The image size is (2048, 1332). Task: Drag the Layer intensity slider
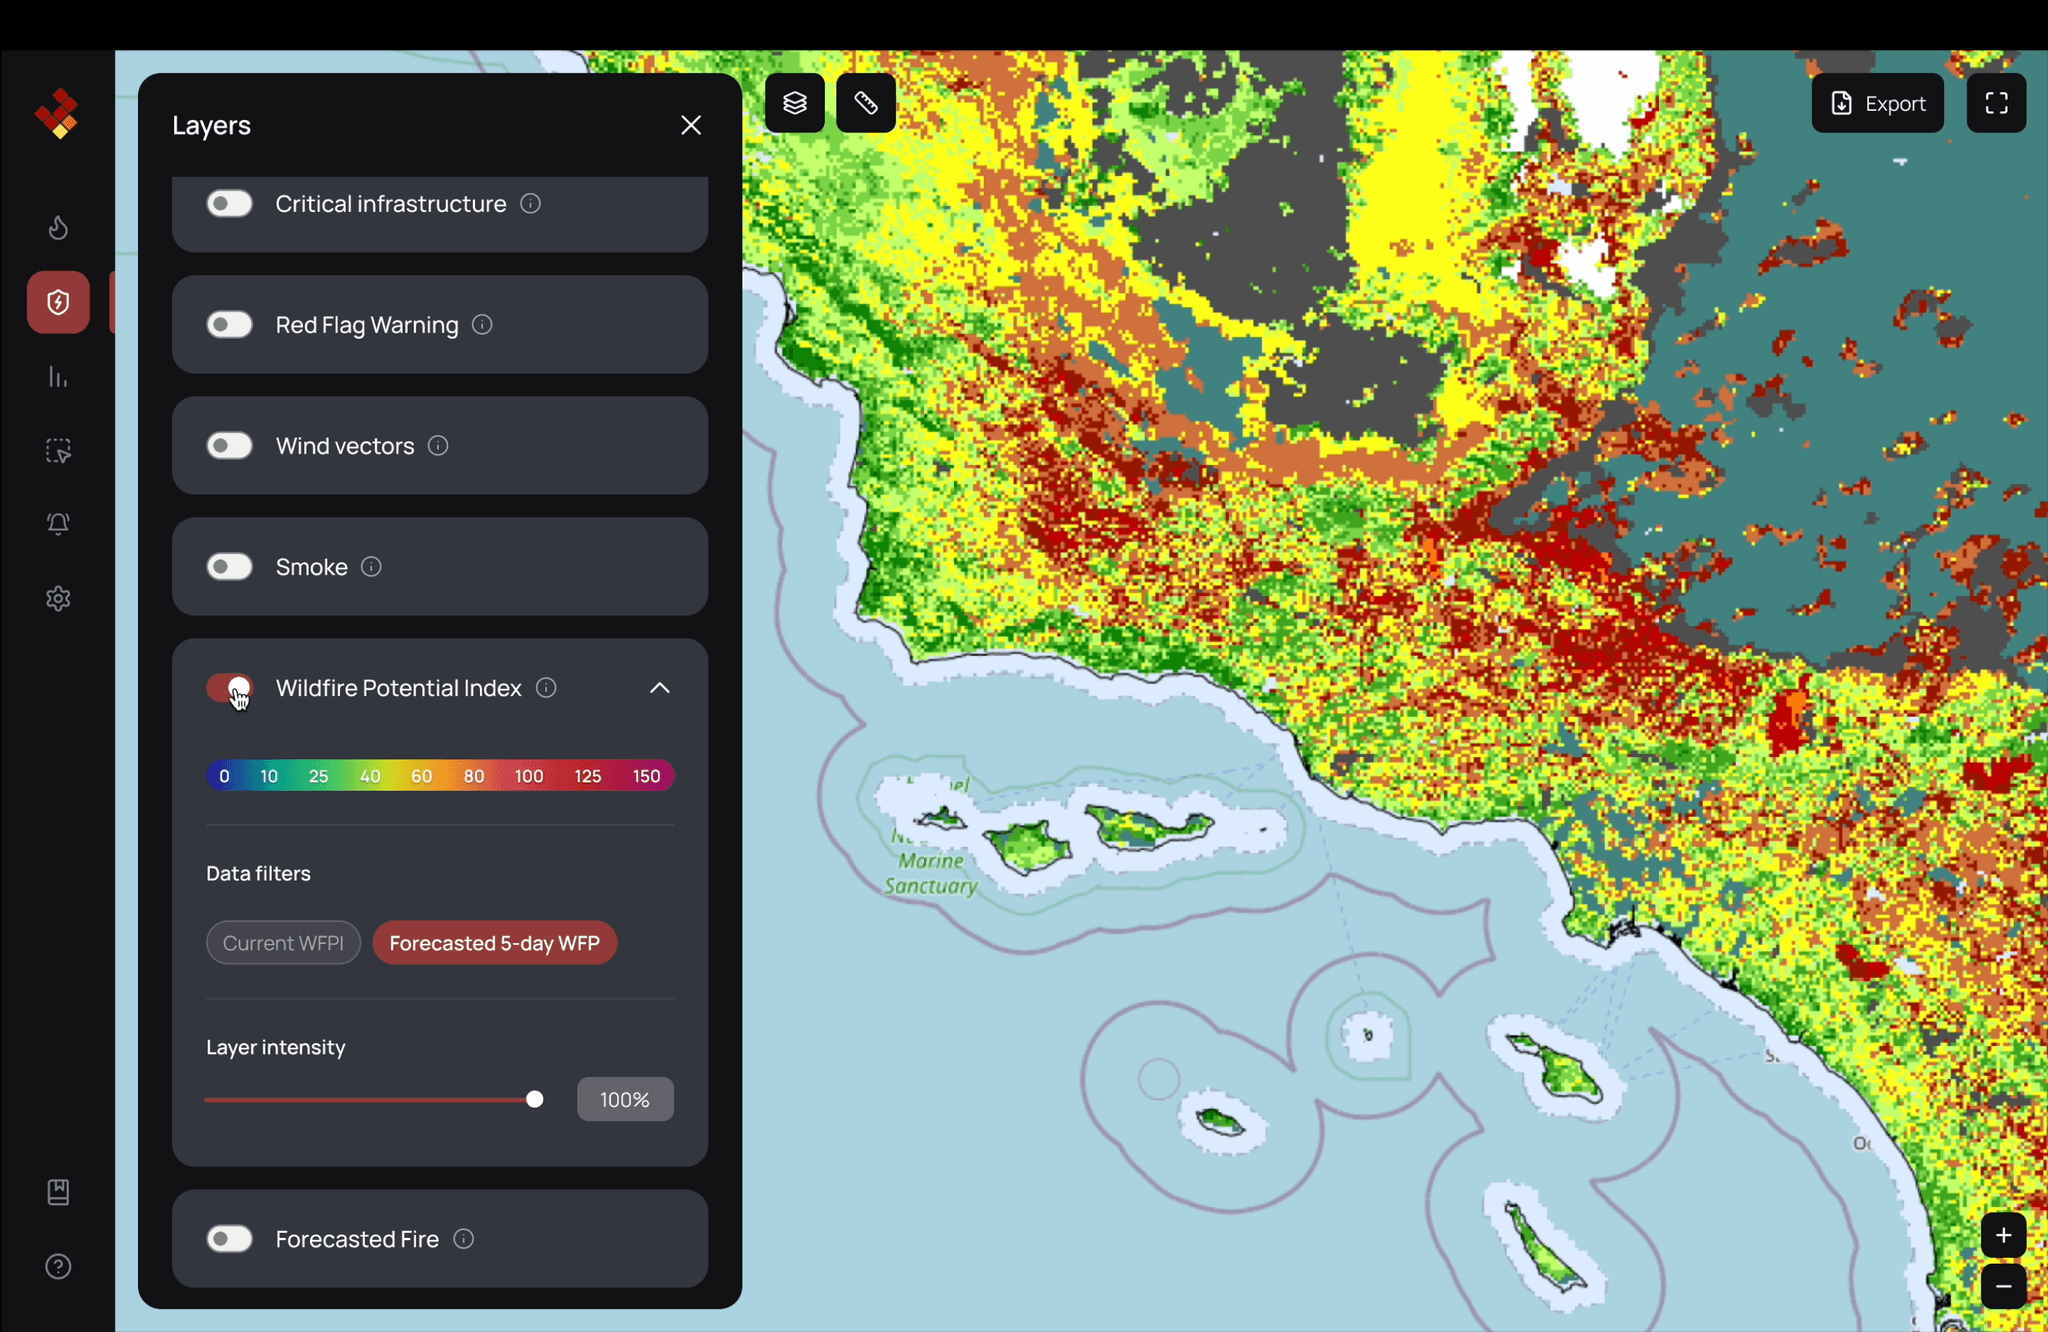534,1099
